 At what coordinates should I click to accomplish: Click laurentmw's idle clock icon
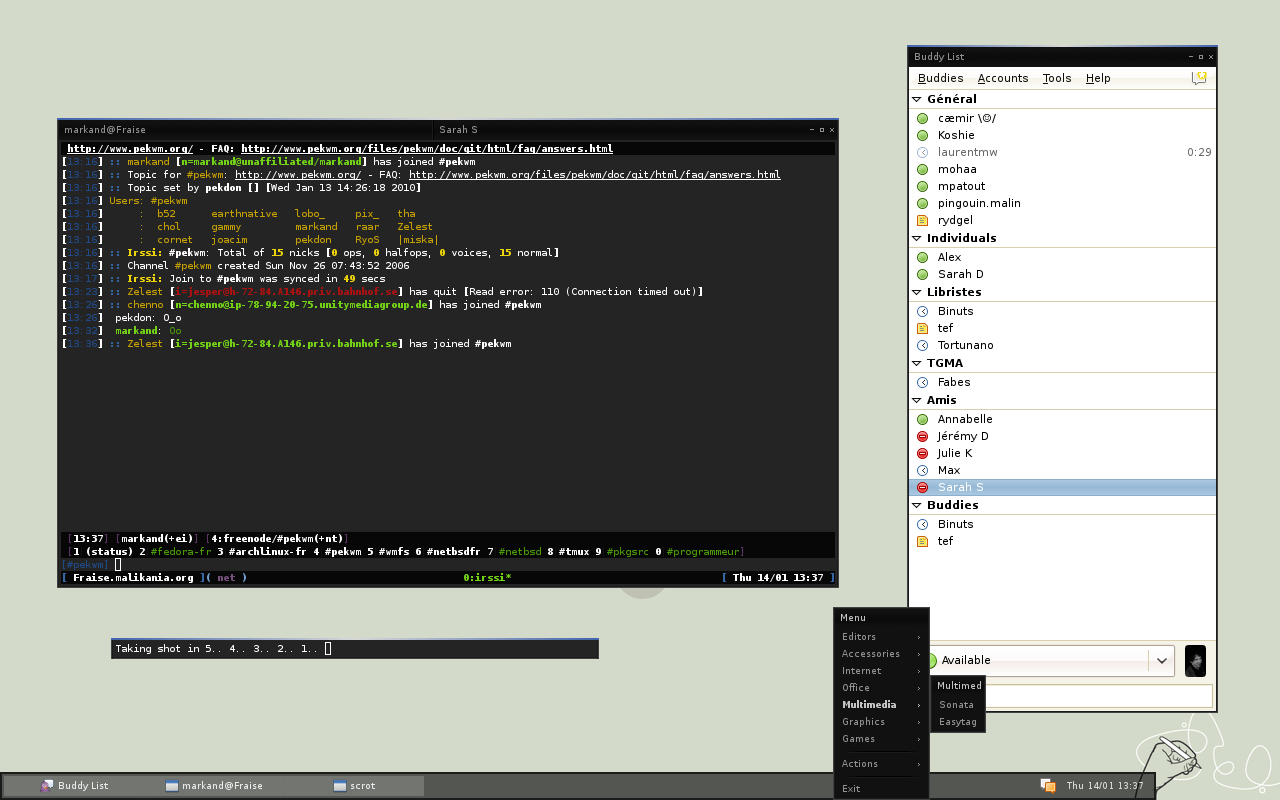(922, 152)
